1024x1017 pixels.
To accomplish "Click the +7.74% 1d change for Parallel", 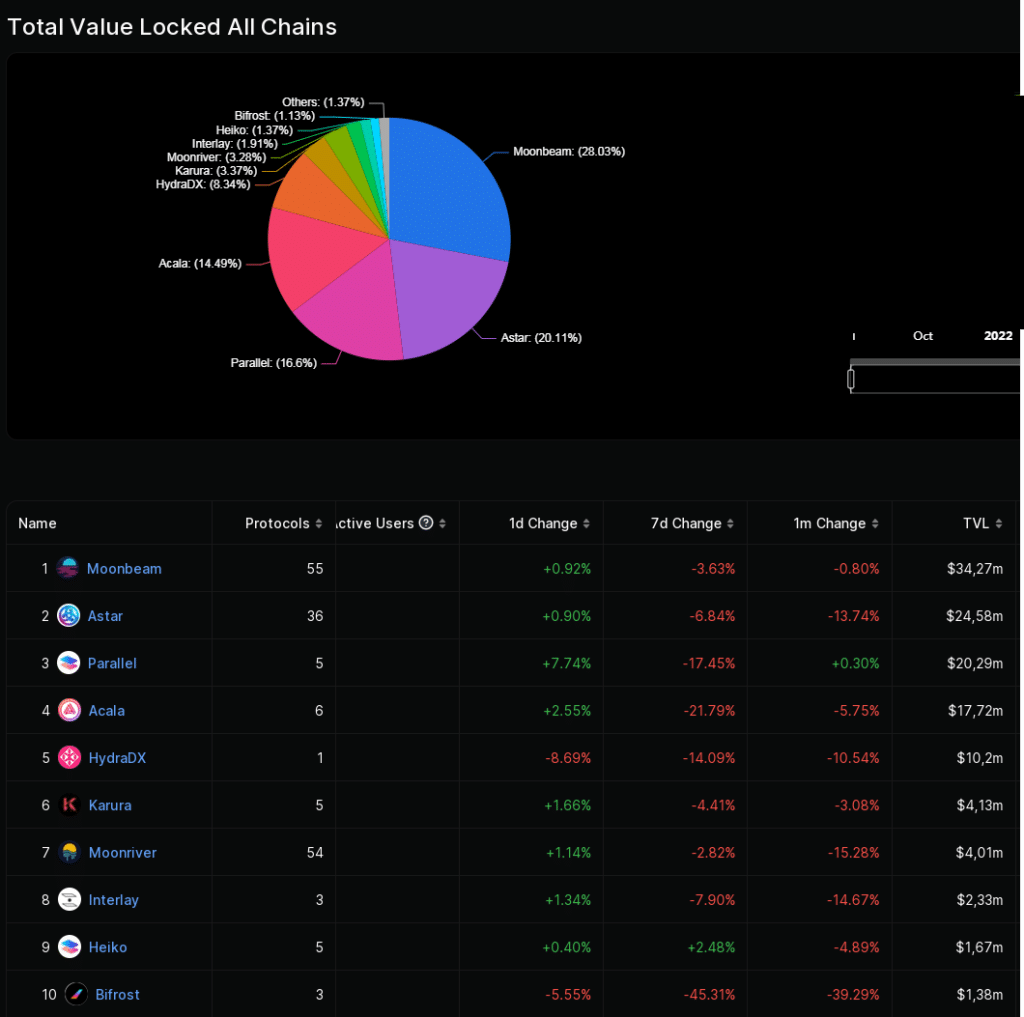I will coord(566,663).
